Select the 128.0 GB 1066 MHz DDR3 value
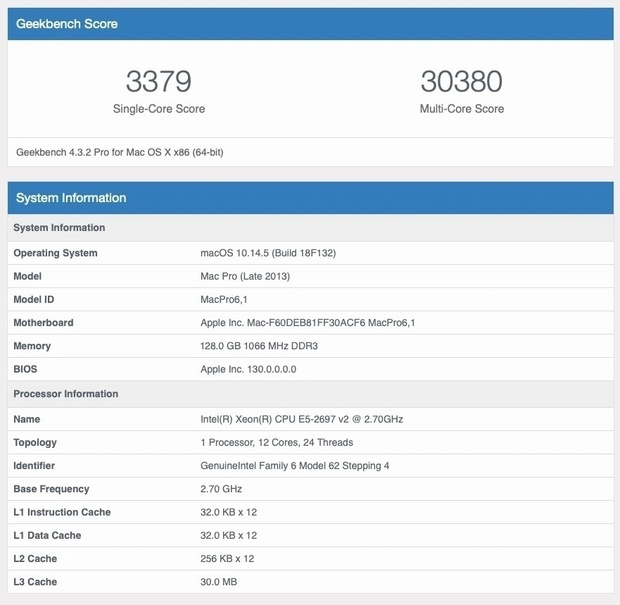Screen dimensions: 620x605 [259, 346]
